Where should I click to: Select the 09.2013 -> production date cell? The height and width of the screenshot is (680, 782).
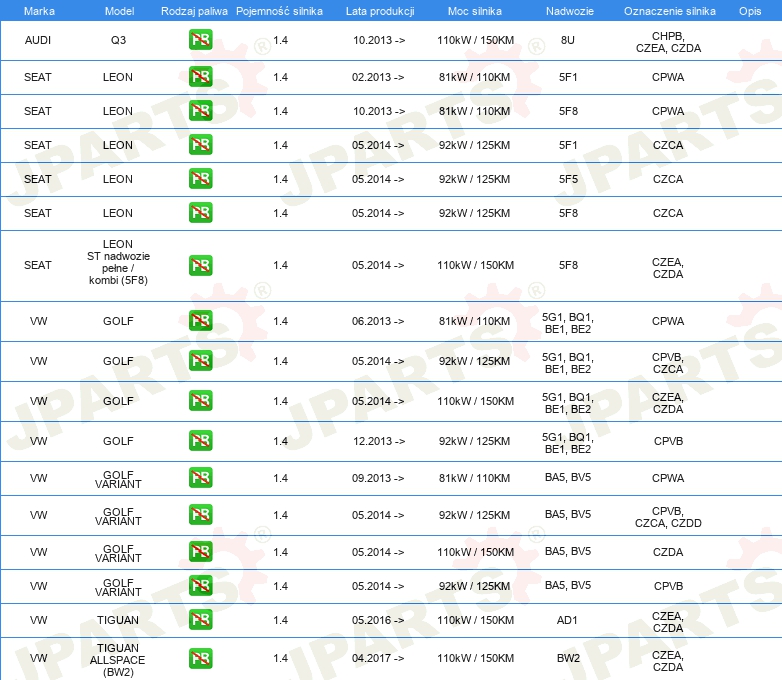click(x=378, y=478)
